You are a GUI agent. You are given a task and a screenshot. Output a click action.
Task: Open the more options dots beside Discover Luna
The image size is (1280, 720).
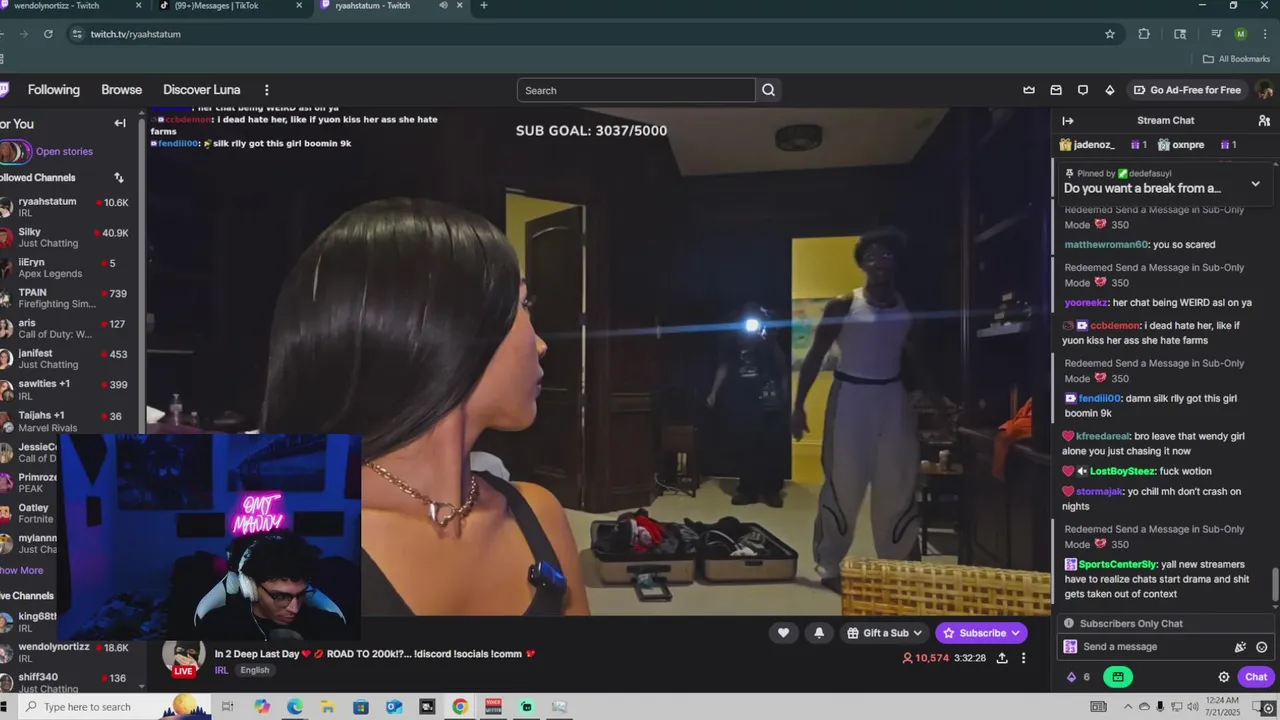click(266, 90)
